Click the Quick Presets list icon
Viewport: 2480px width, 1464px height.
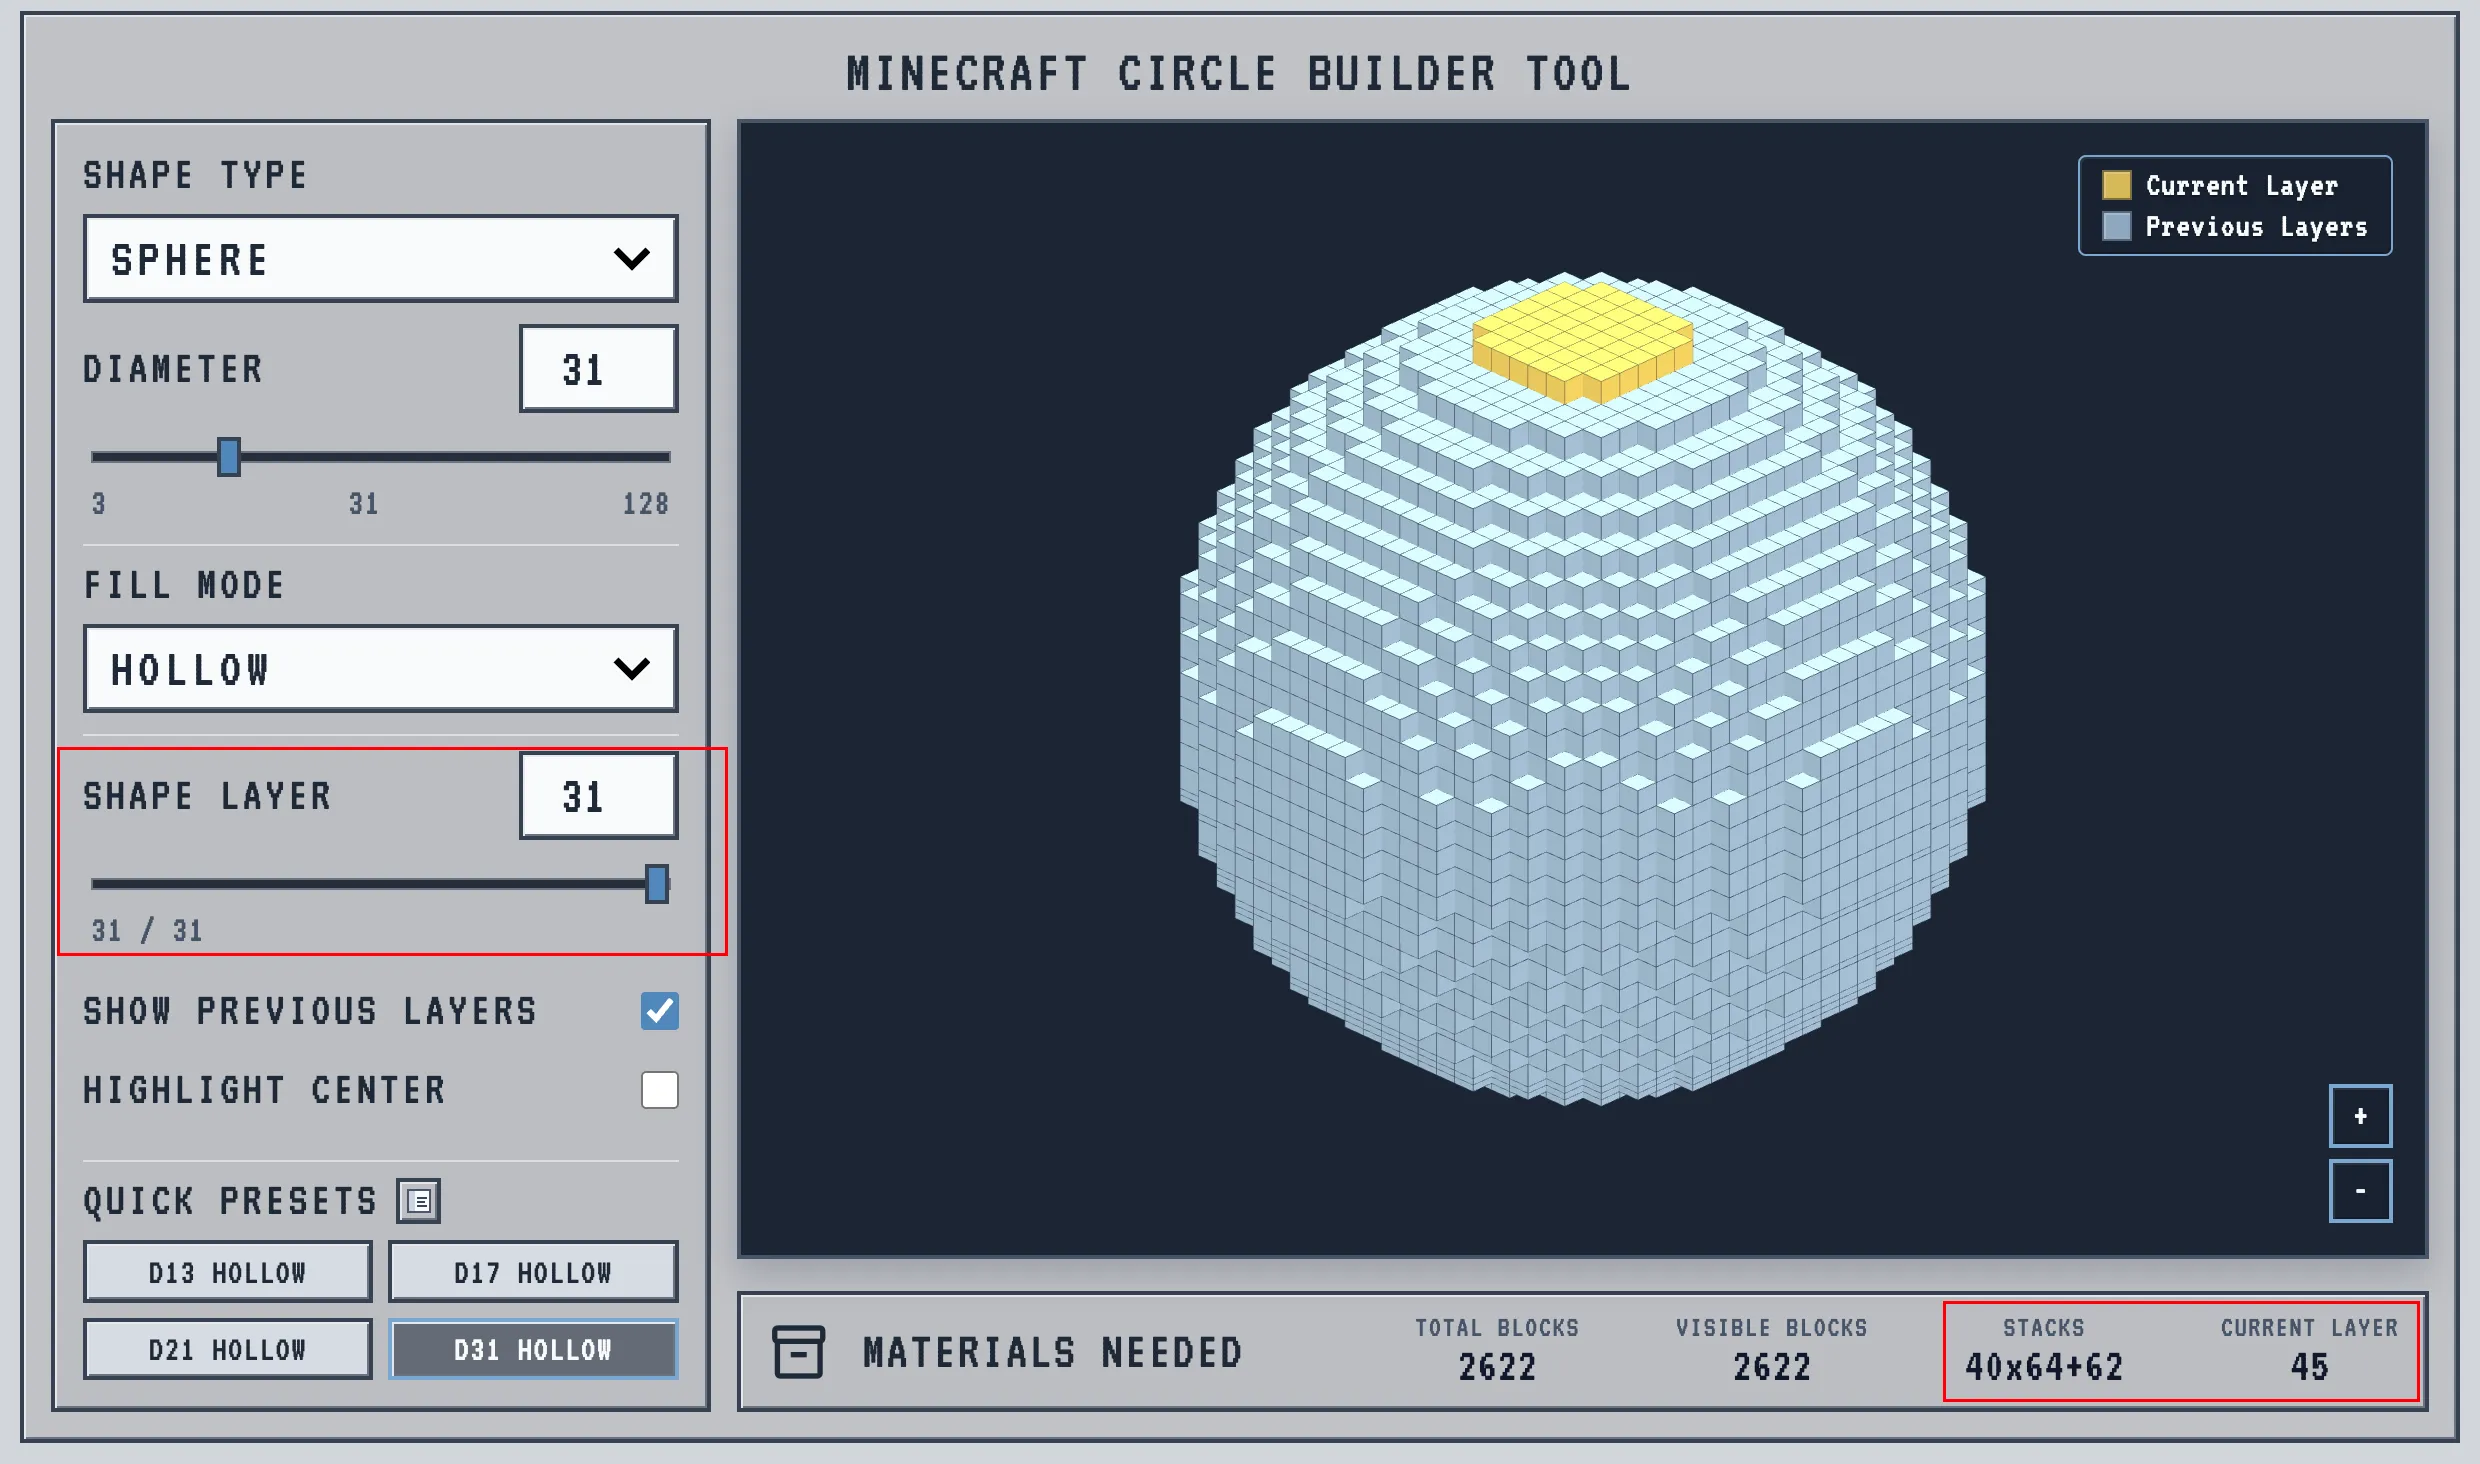419,1201
